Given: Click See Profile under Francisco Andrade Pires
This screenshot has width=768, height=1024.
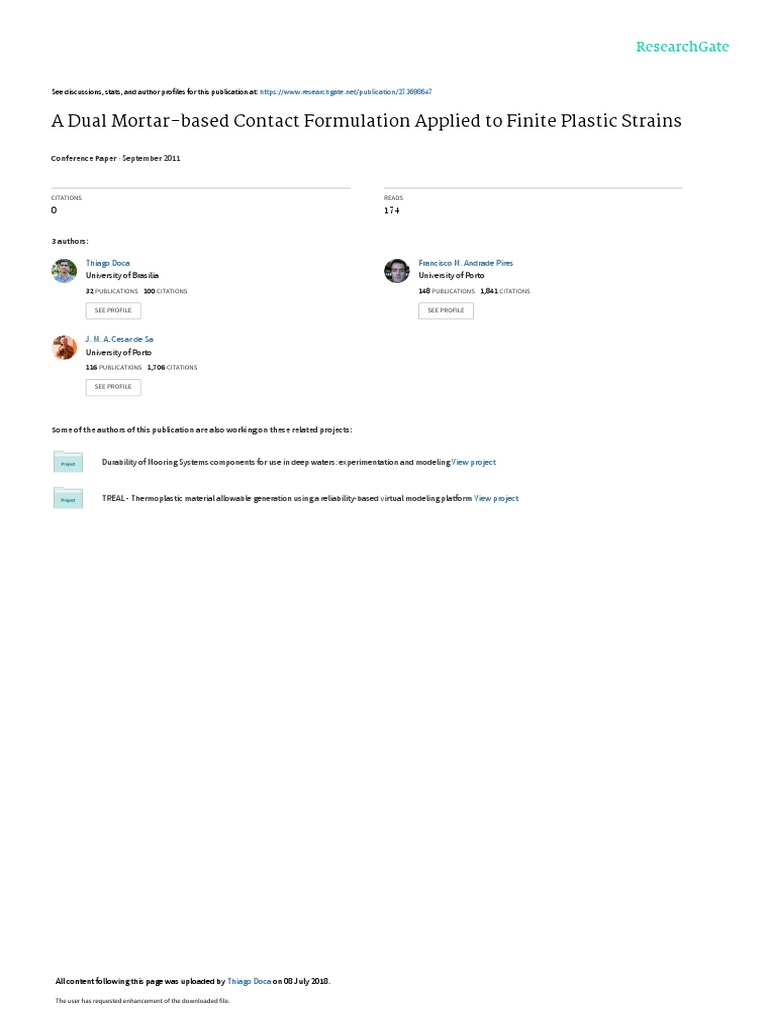Looking at the screenshot, I should pyautogui.click(x=446, y=310).
